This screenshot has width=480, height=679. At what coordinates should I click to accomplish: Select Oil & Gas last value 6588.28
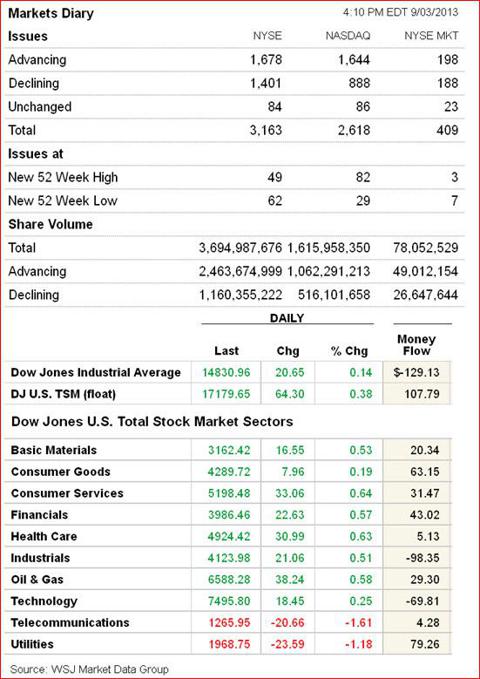(229, 579)
